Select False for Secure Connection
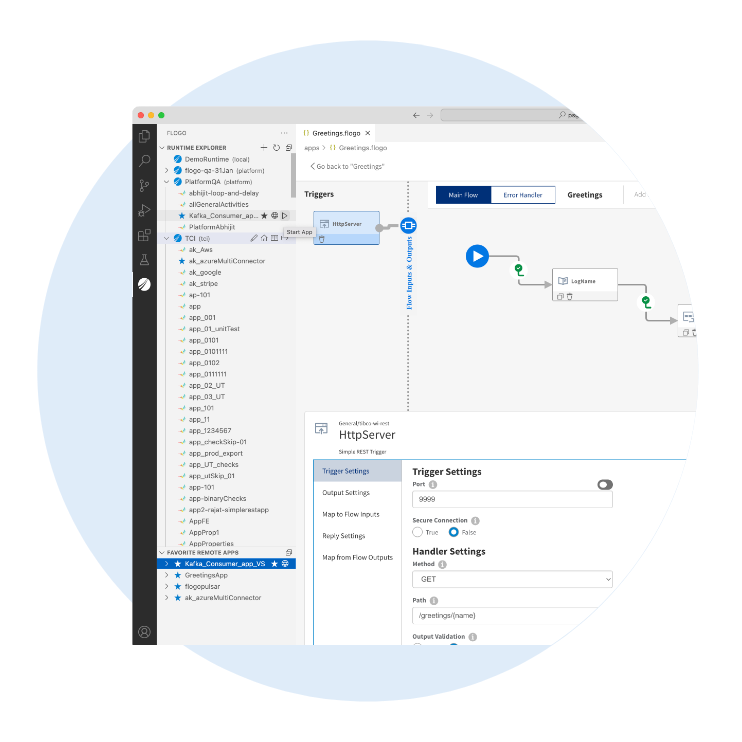This screenshot has width=742, height=742. pos(454,532)
